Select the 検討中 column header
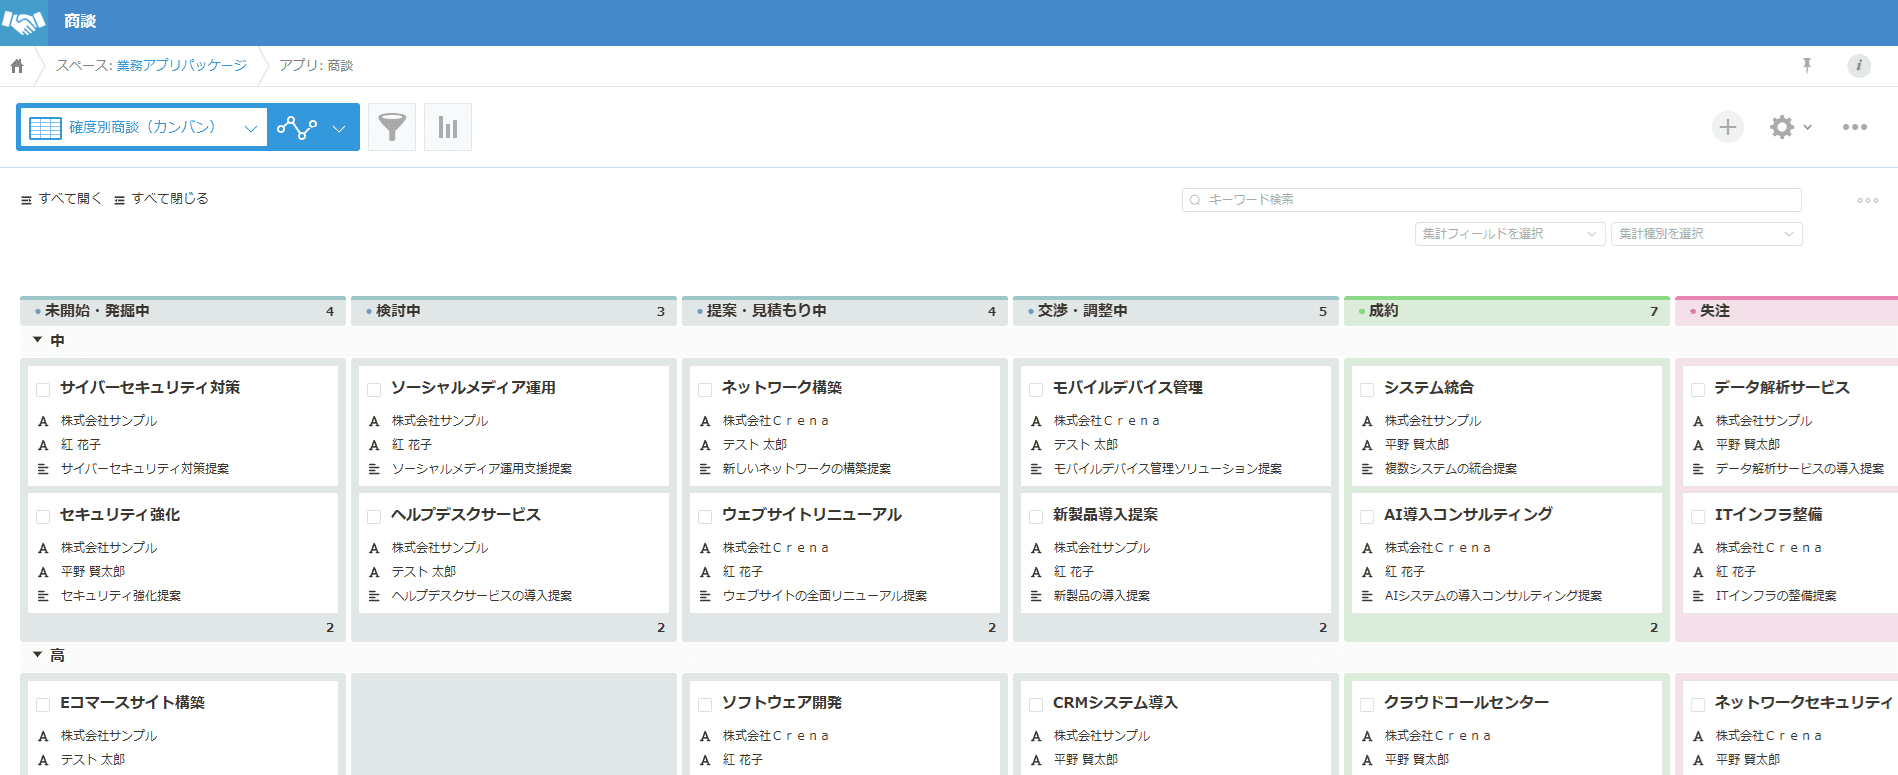1898x775 pixels. point(514,311)
